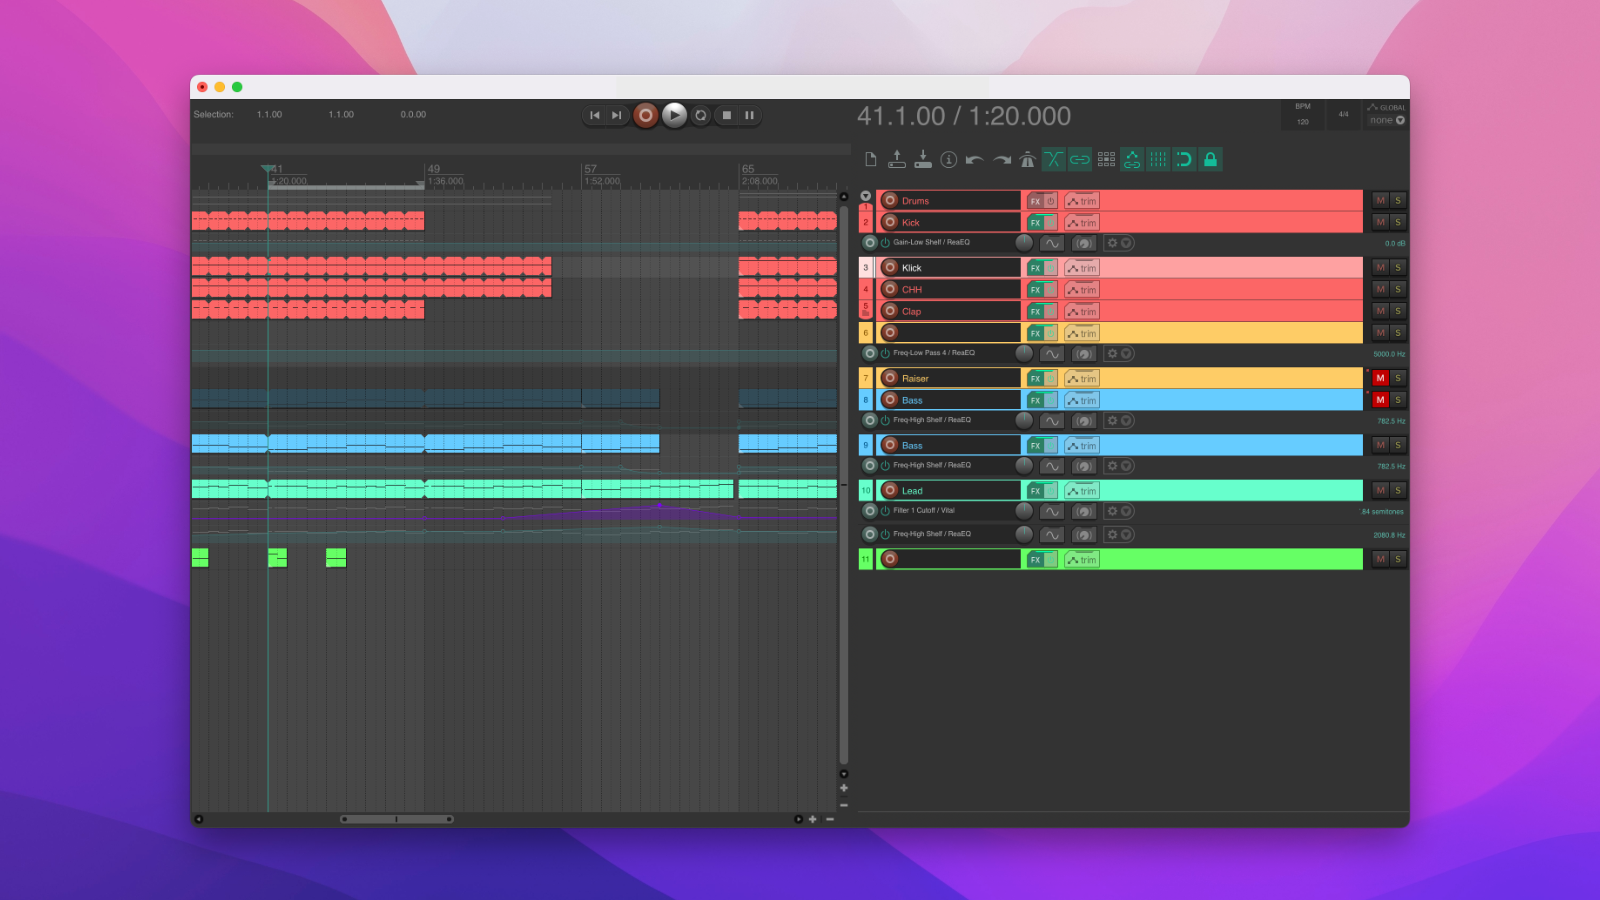Arm the Lead track record button
This screenshot has width=1600, height=900.
[x=890, y=490]
